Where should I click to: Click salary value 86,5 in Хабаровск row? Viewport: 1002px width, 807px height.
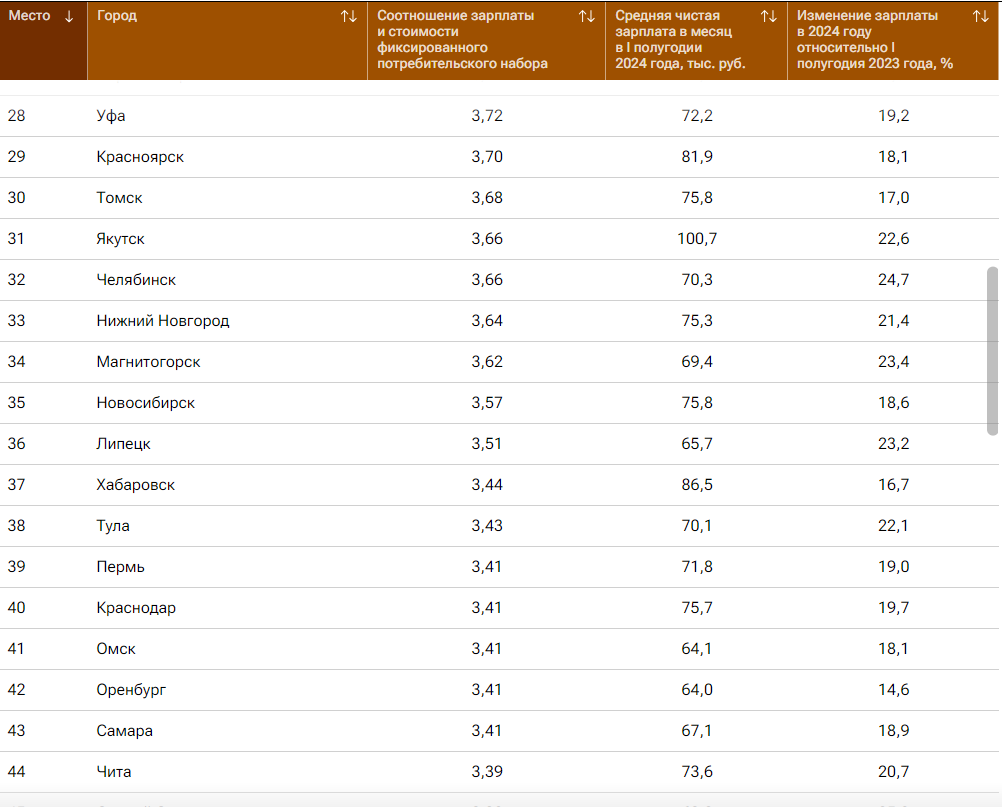click(697, 484)
